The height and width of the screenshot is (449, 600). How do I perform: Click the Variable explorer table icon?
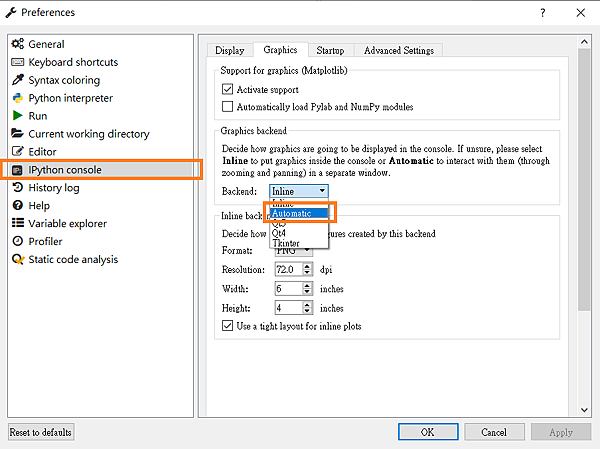18,223
